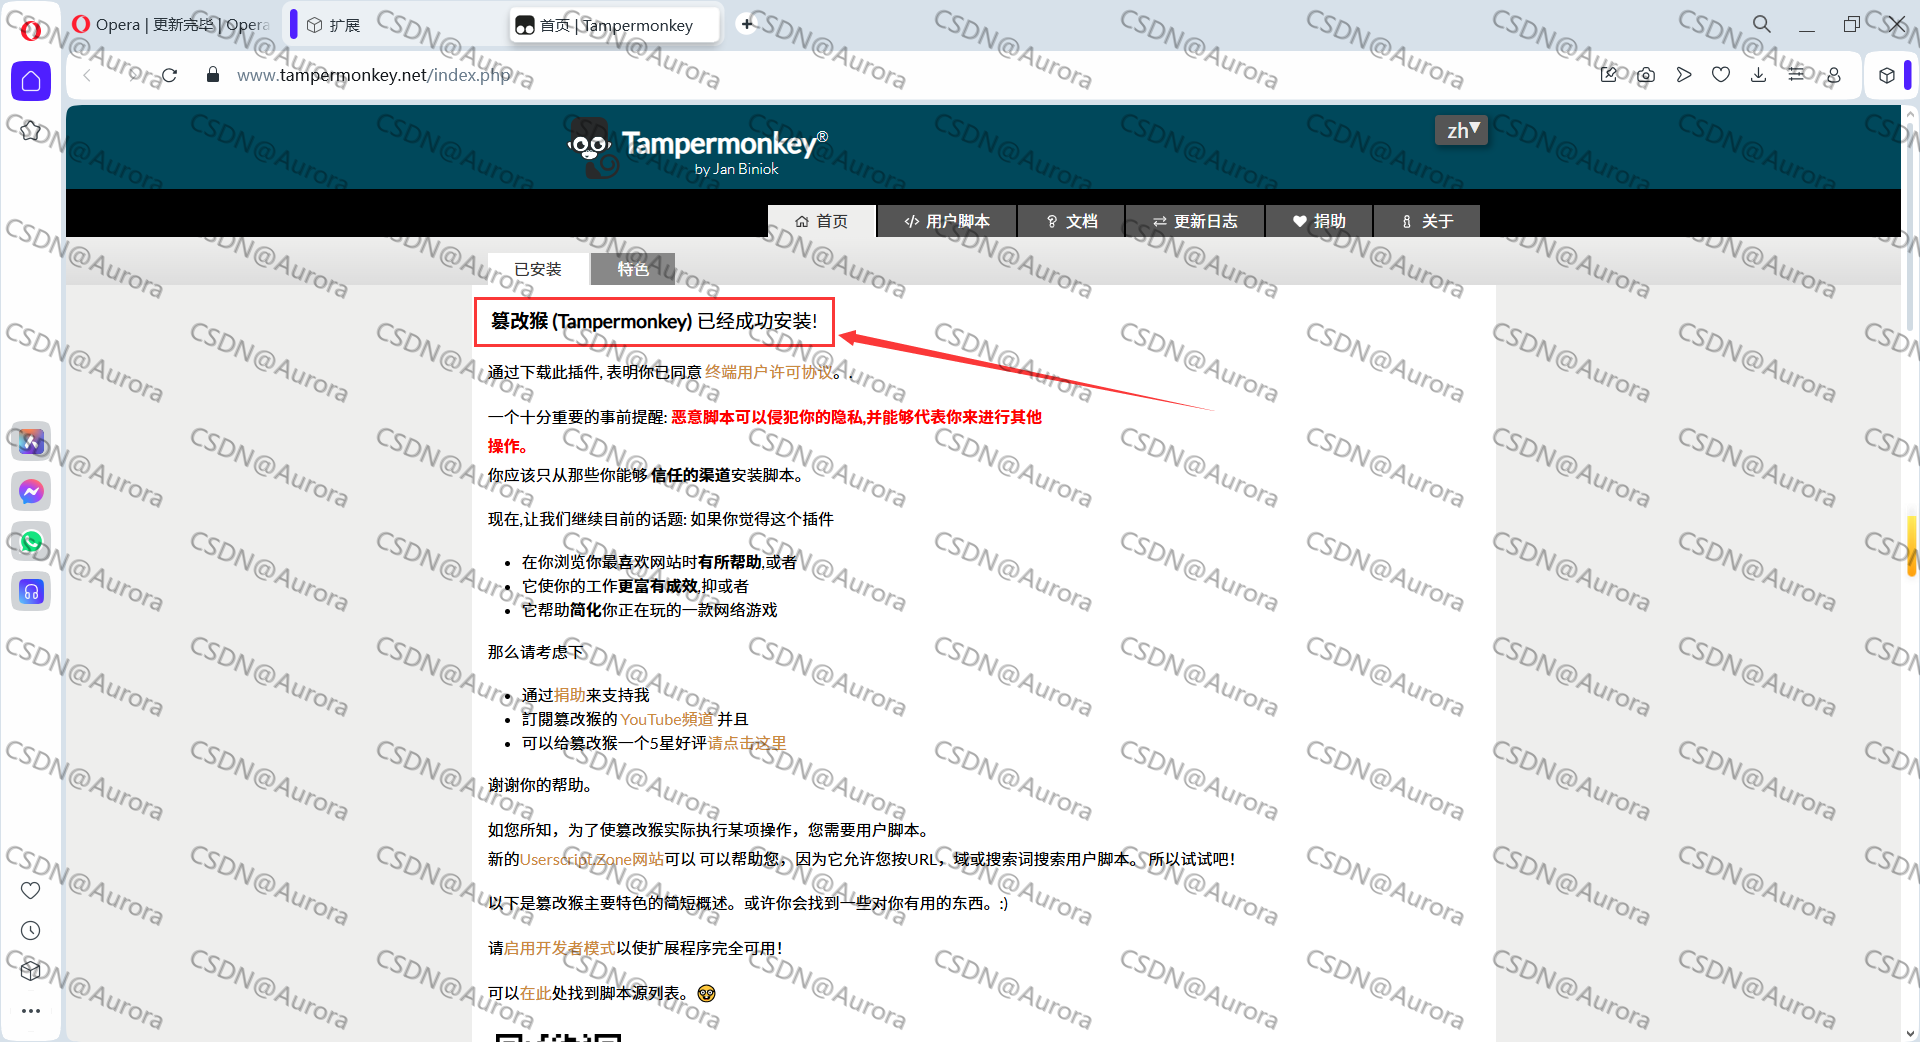
Task: Go to 首页 in site navigation
Action: pyautogui.click(x=822, y=221)
